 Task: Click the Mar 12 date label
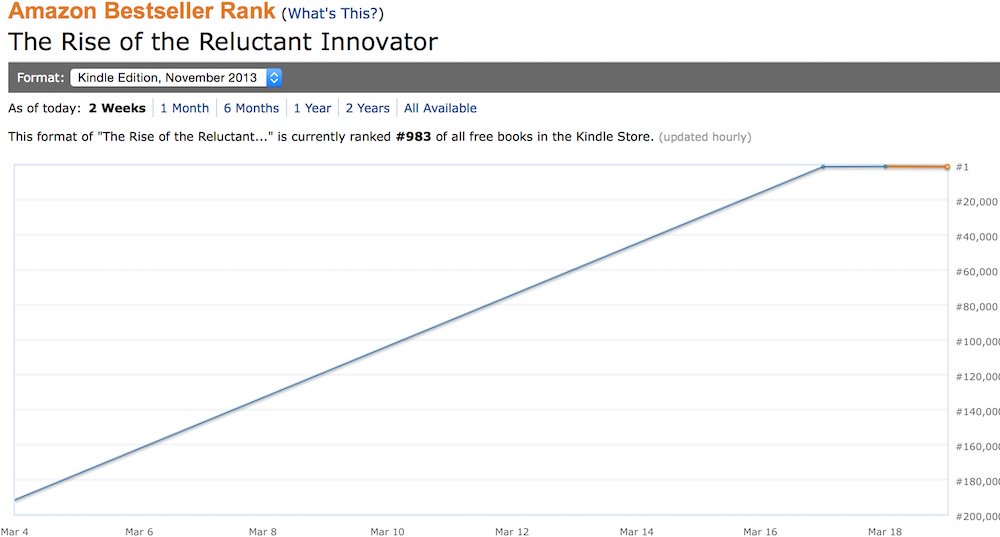pyautogui.click(x=511, y=532)
